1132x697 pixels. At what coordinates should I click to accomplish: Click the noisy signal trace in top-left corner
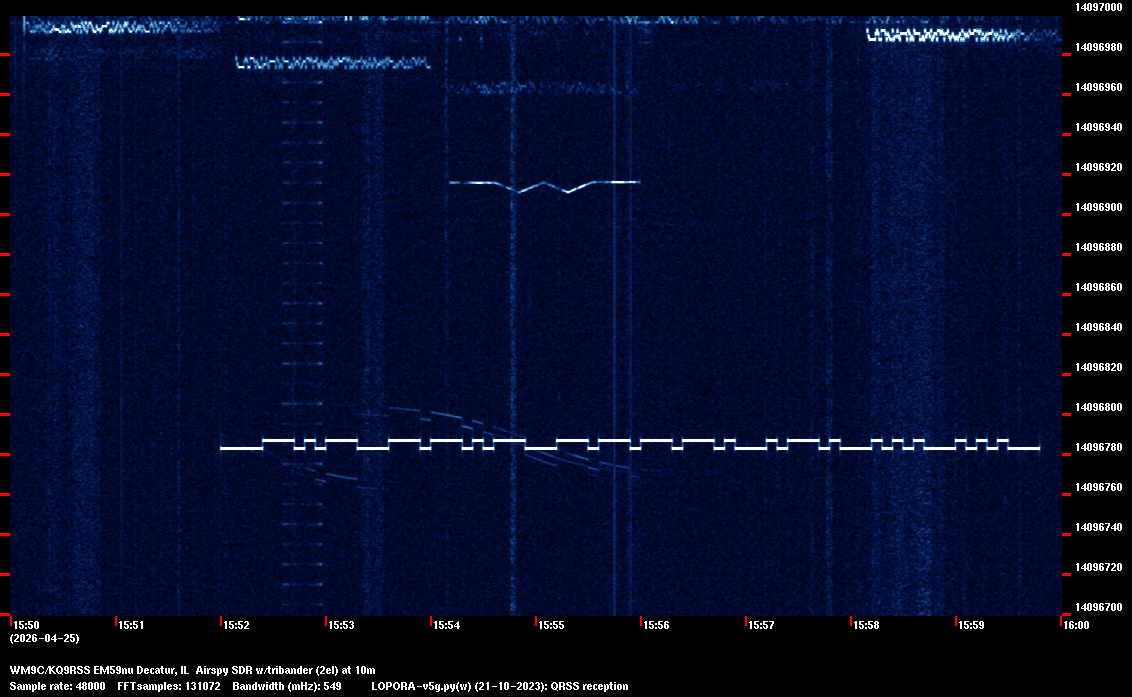(120, 27)
